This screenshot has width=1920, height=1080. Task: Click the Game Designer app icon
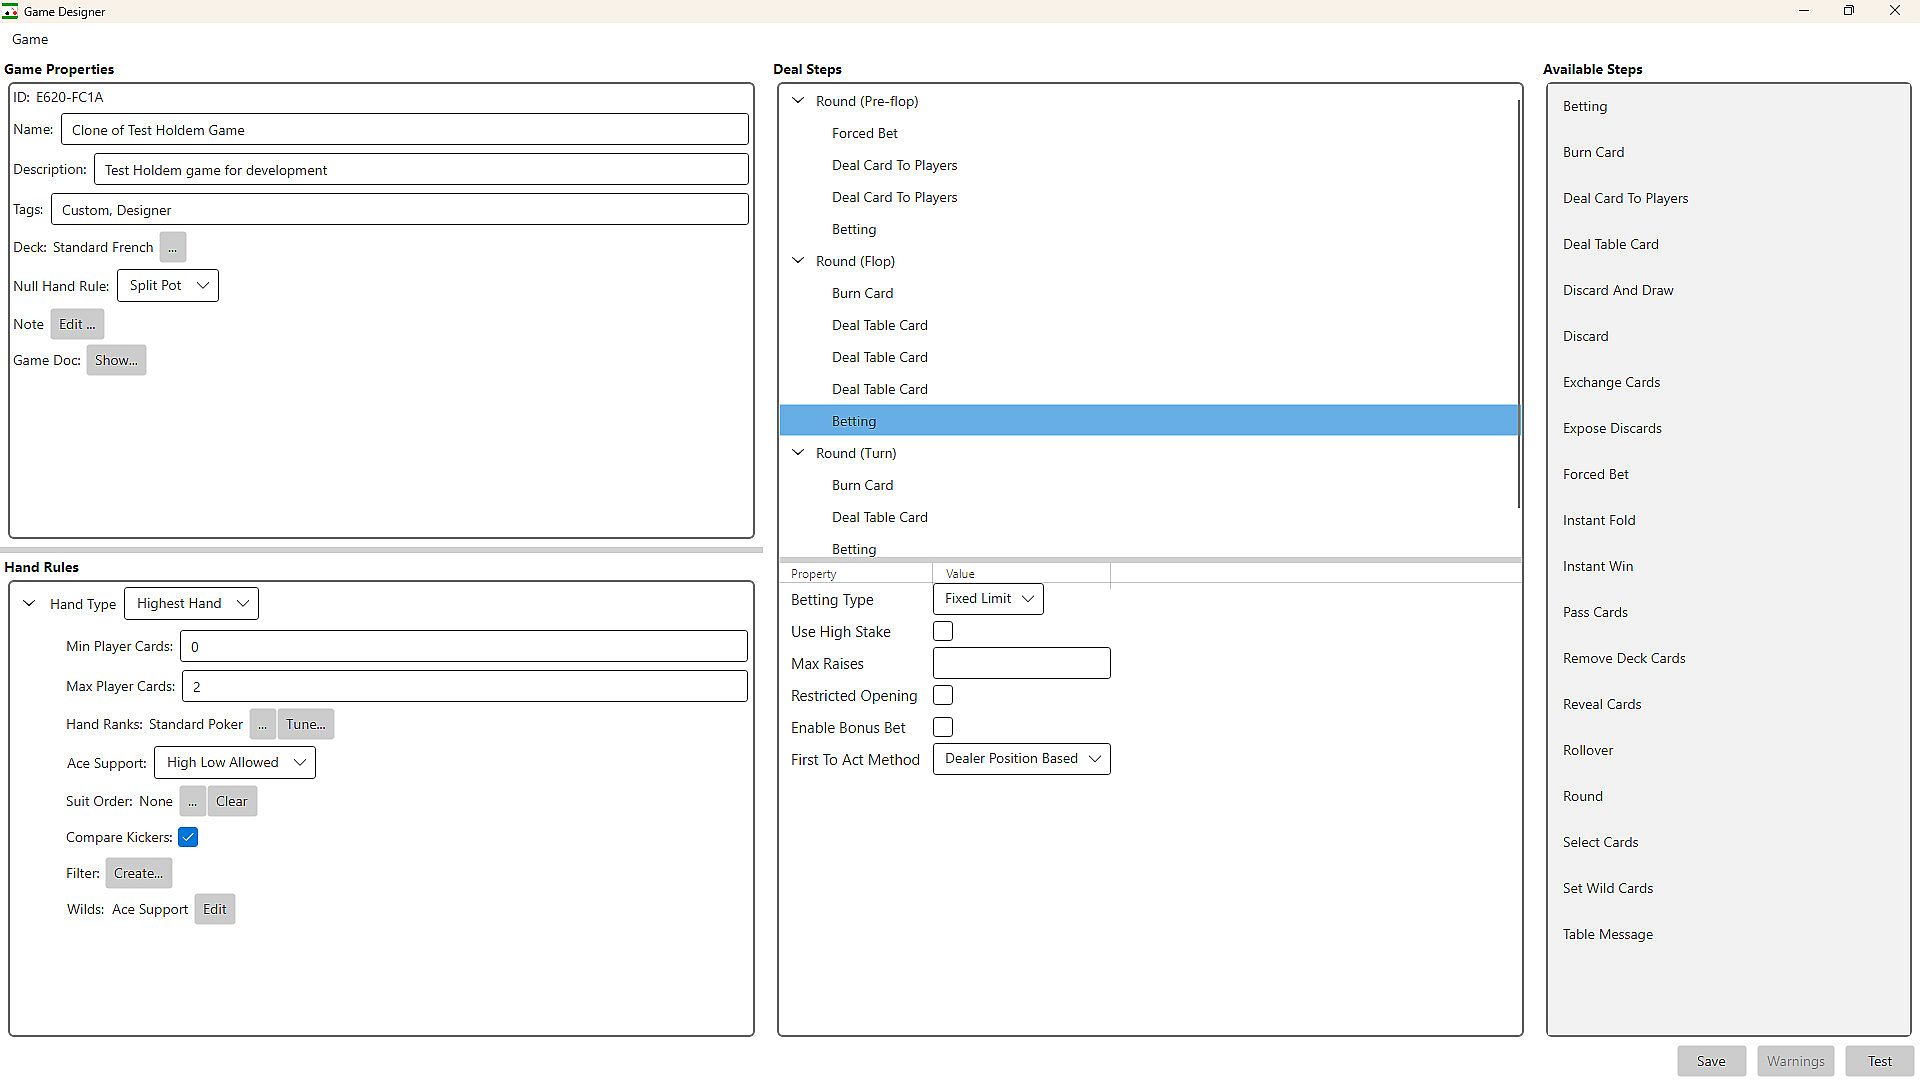point(10,11)
